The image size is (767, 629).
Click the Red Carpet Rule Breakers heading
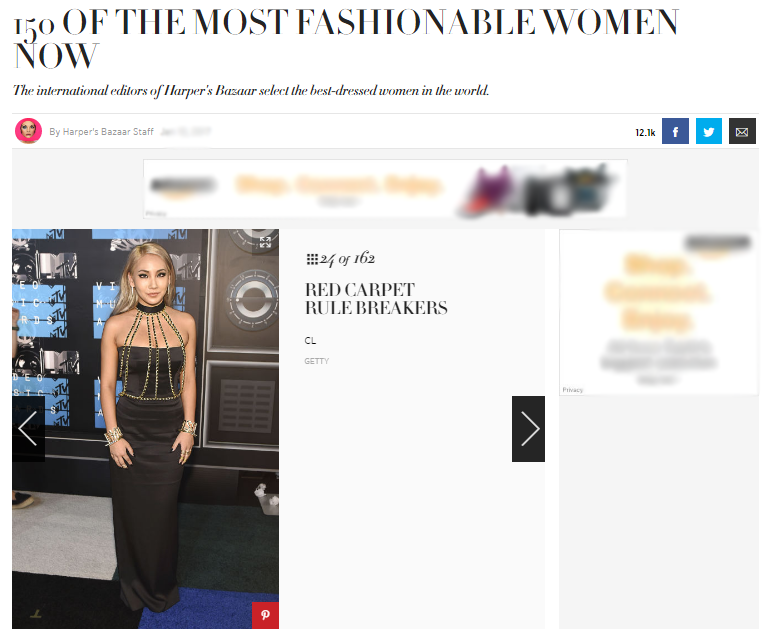coord(376,299)
